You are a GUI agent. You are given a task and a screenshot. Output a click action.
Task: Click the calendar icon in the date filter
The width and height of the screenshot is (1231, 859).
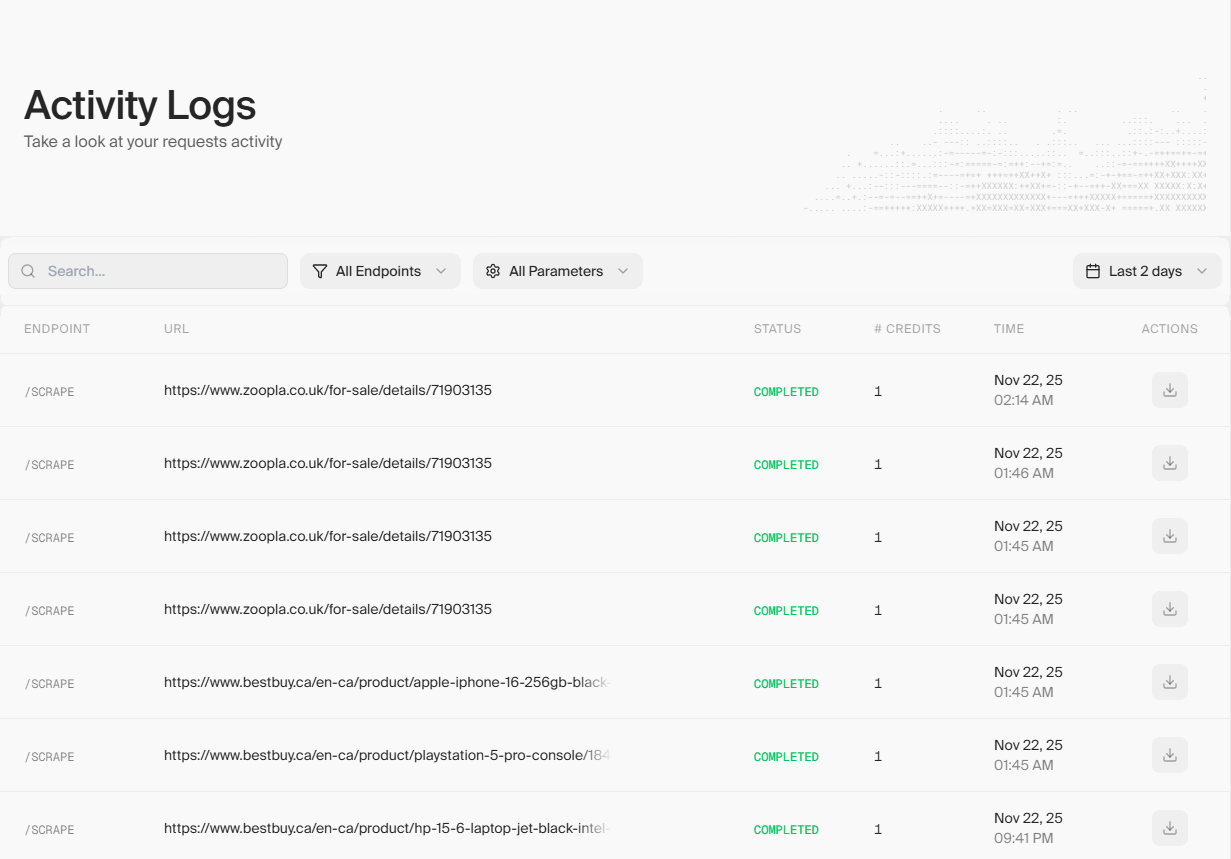[x=1092, y=270]
